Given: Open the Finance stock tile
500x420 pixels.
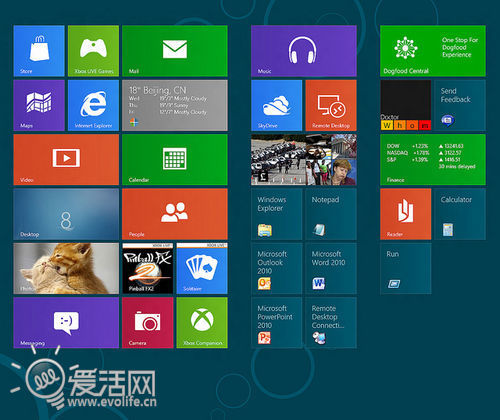Looking at the screenshot, I should click(x=433, y=160).
